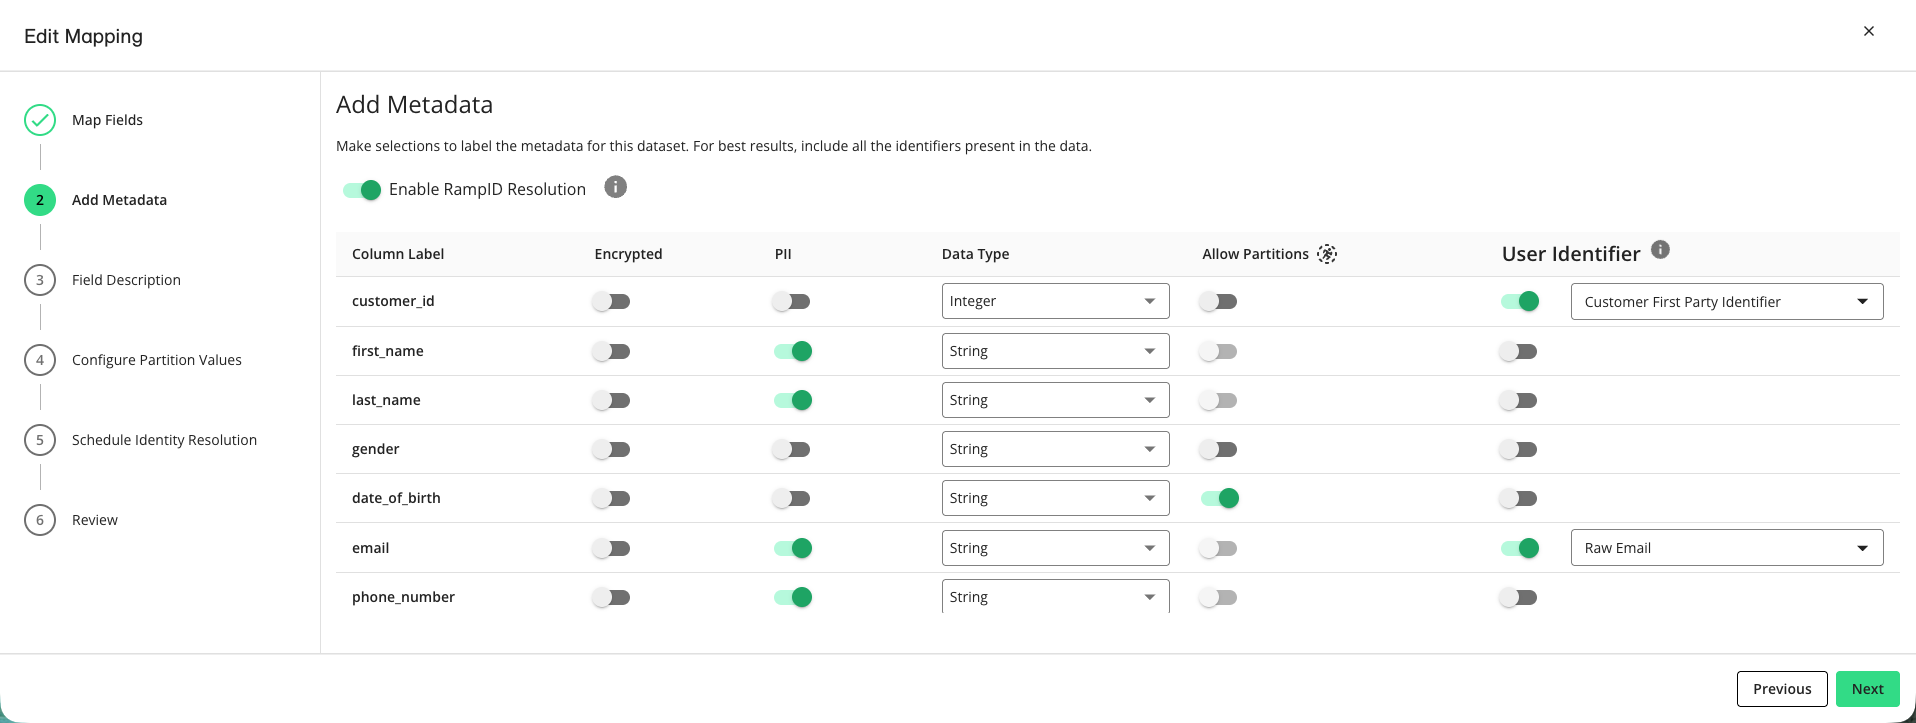Disable User Identifier toggle for email

pos(1520,548)
